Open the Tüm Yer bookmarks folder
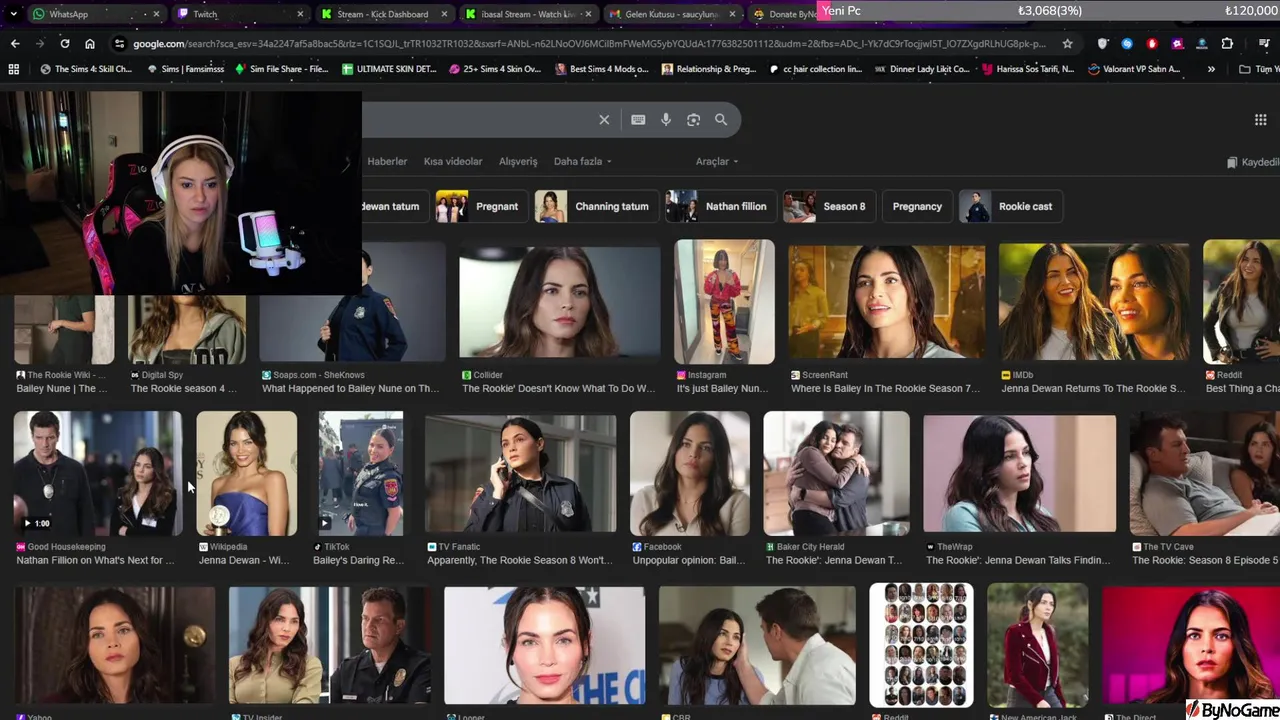1280x720 pixels. coord(1259,69)
